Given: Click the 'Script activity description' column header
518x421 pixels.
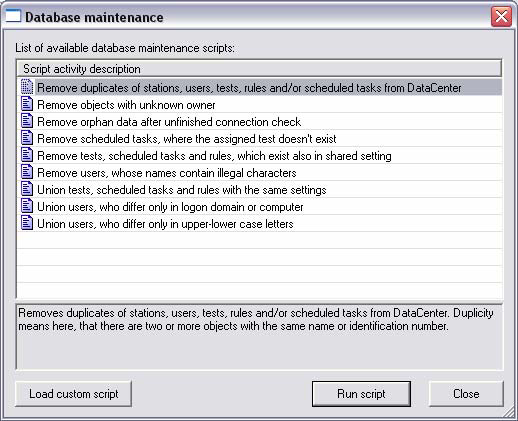Looking at the screenshot, I should tap(259, 69).
